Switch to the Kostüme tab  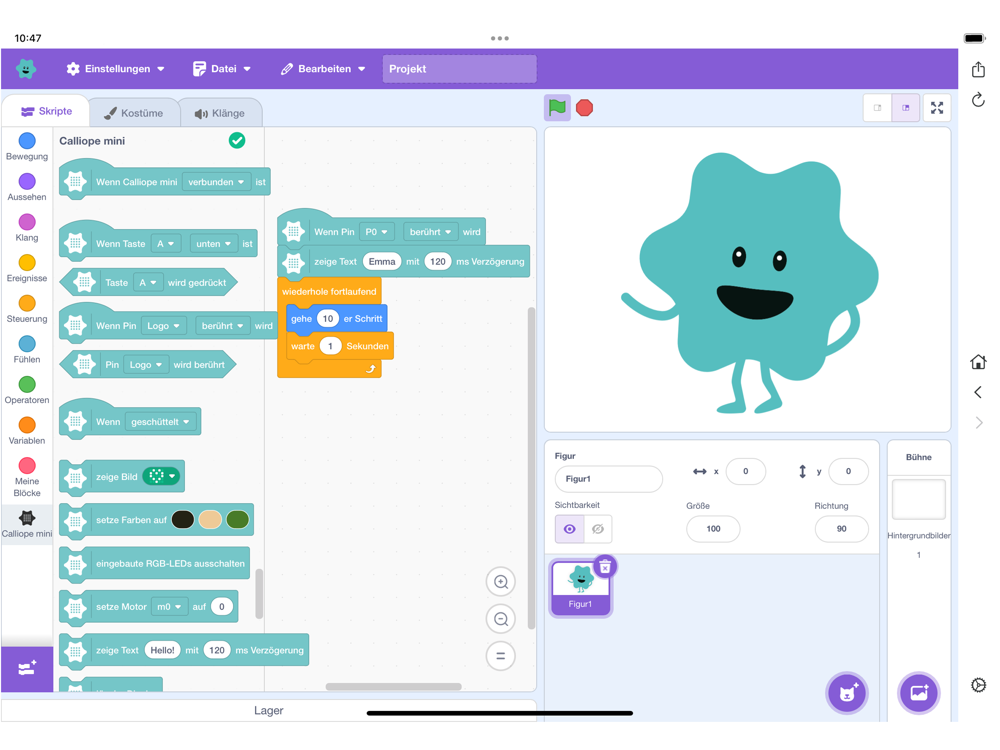[134, 113]
